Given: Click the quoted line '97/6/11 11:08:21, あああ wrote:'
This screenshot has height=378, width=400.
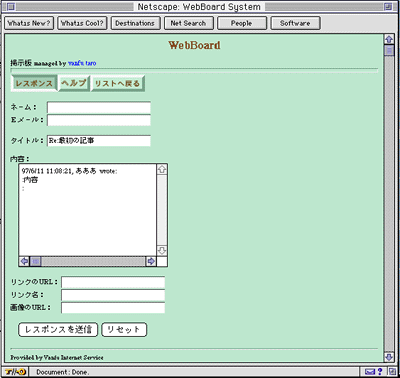Looking at the screenshot, I should pos(69,171).
